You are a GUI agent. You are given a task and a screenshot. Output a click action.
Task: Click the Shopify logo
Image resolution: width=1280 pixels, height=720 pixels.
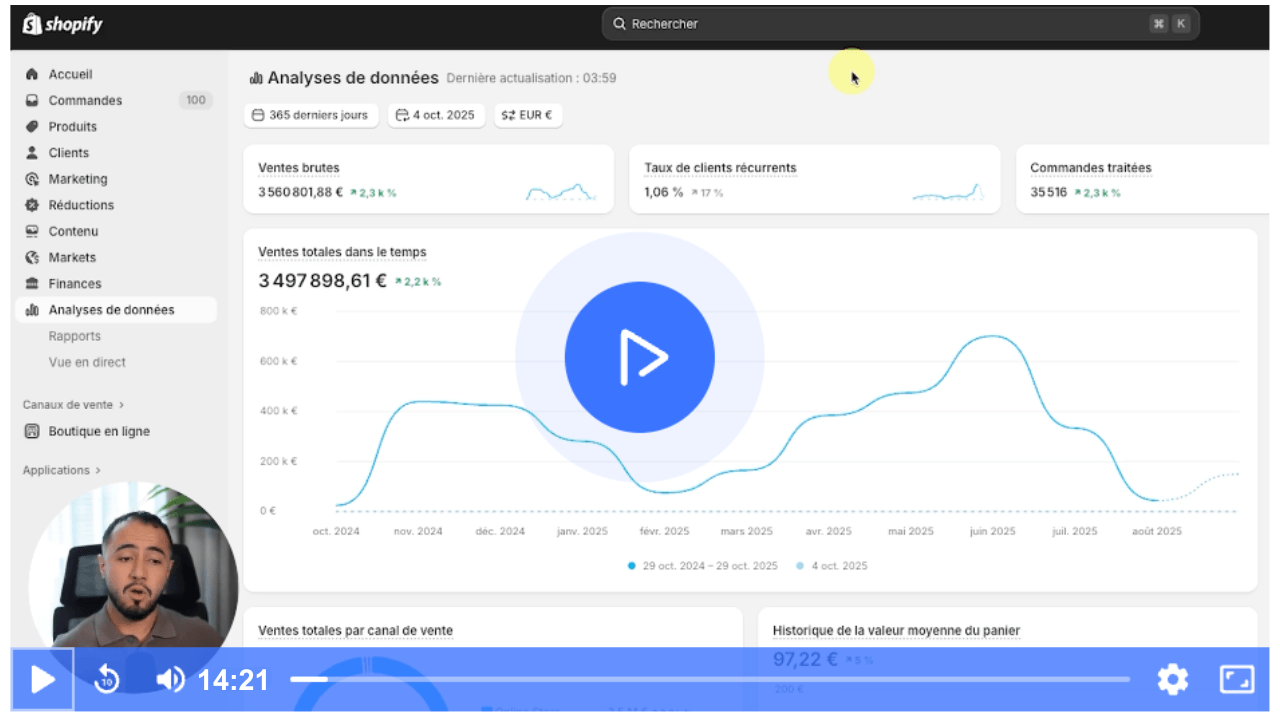tap(62, 24)
